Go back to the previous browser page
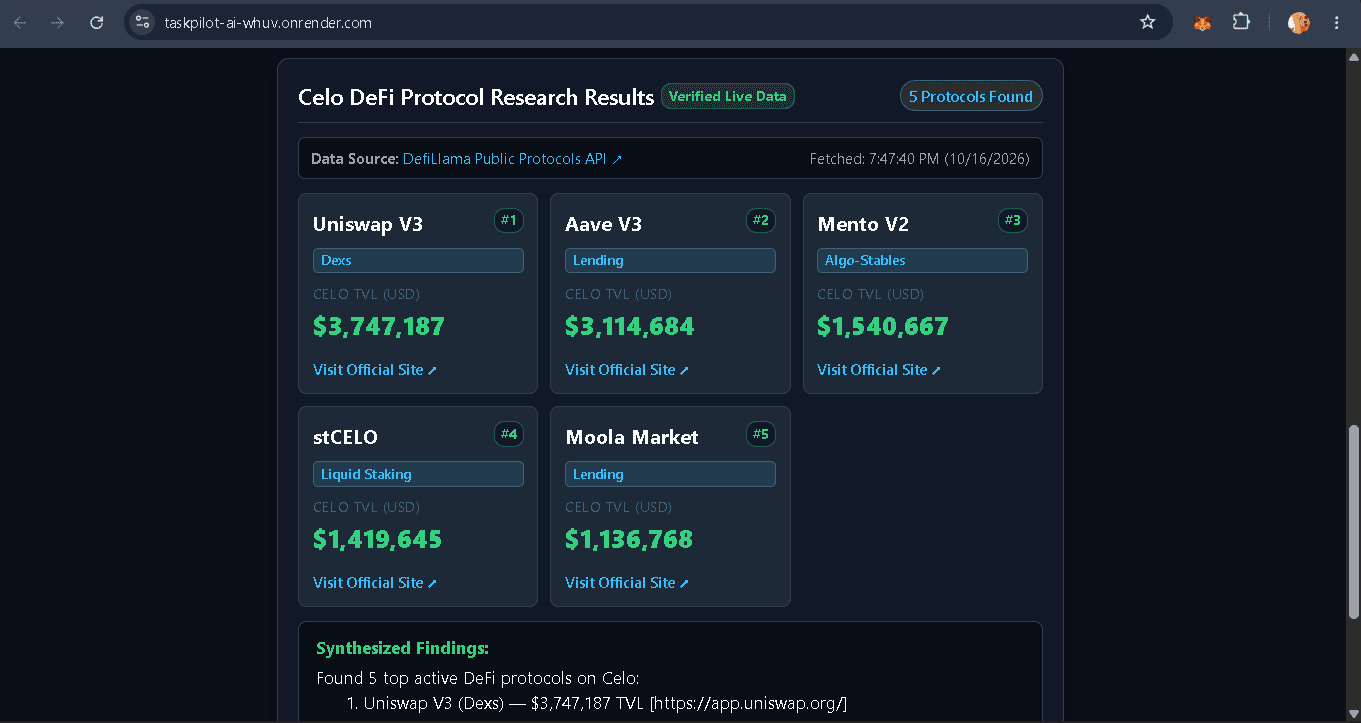The width and height of the screenshot is (1361, 723). [x=20, y=22]
